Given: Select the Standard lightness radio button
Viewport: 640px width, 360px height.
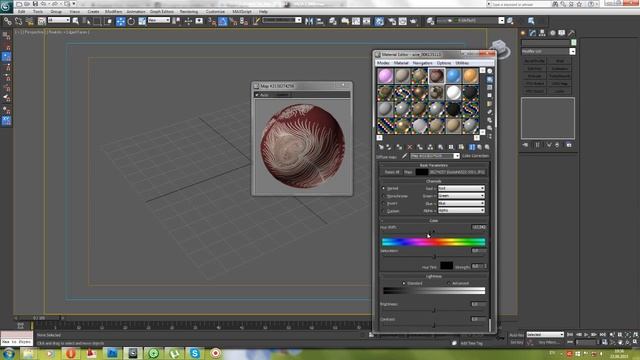Looking at the screenshot, I should coord(404,283).
